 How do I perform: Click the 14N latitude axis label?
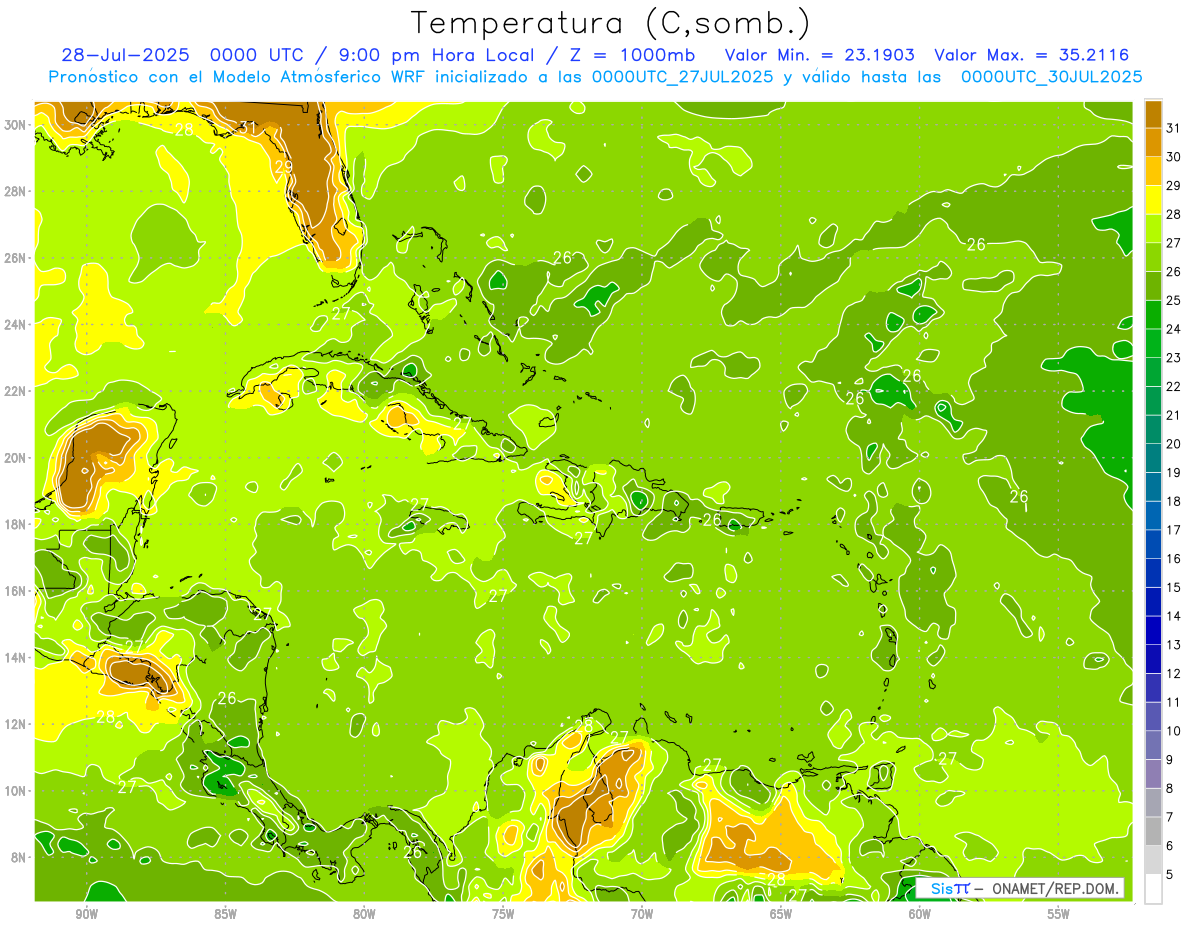pyautogui.click(x=16, y=658)
